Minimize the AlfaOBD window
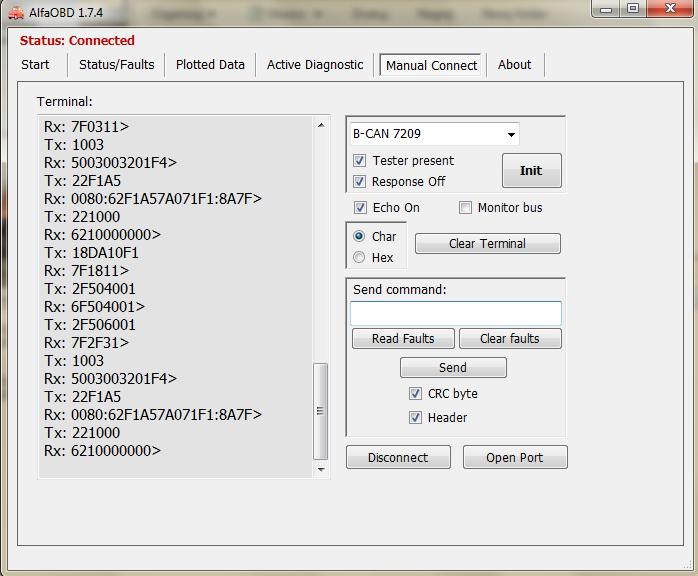The height and width of the screenshot is (576, 698). point(606,9)
